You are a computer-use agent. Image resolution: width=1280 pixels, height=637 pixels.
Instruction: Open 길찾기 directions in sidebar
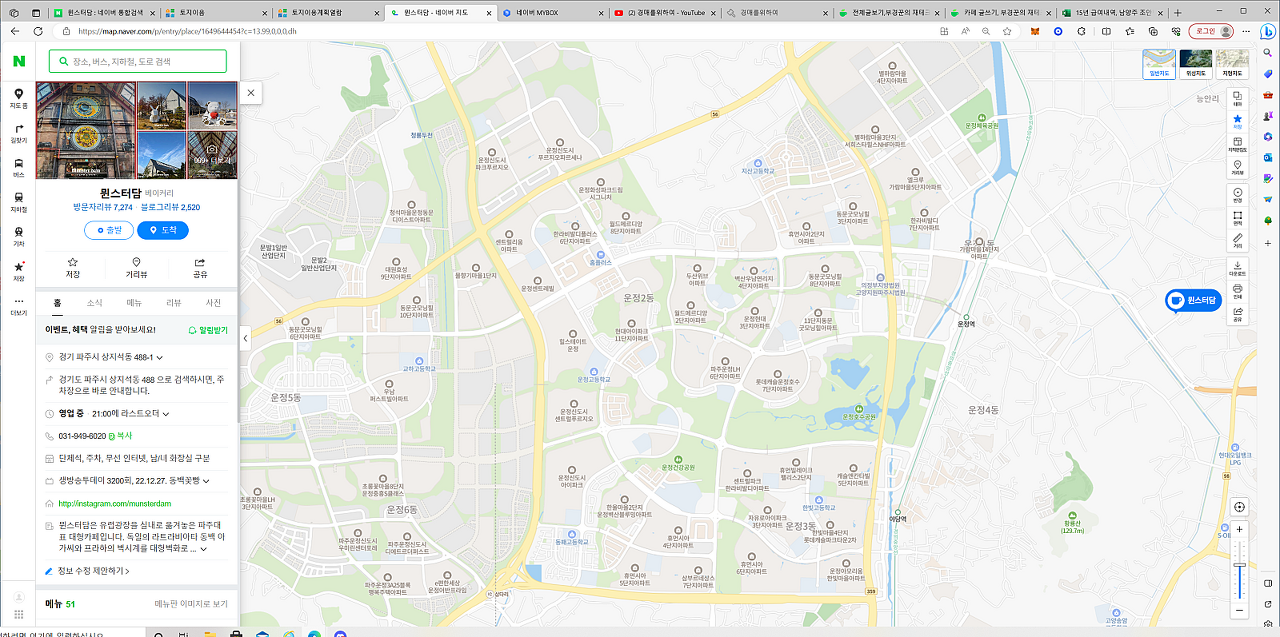click(x=18, y=133)
